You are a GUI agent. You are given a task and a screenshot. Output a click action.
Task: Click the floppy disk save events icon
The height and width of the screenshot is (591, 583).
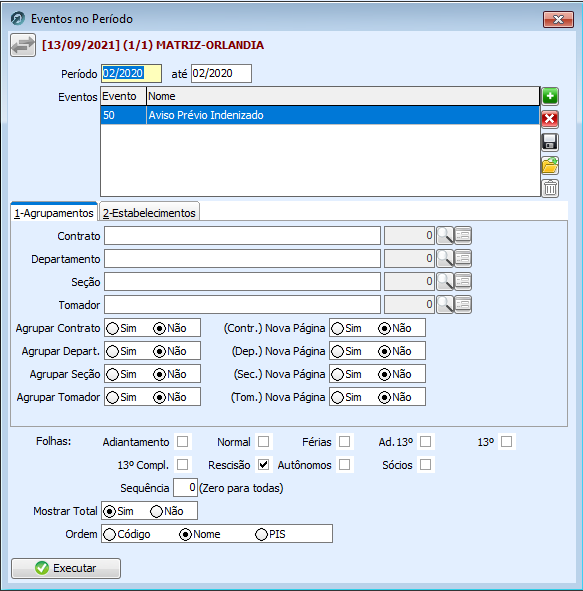coord(550,142)
